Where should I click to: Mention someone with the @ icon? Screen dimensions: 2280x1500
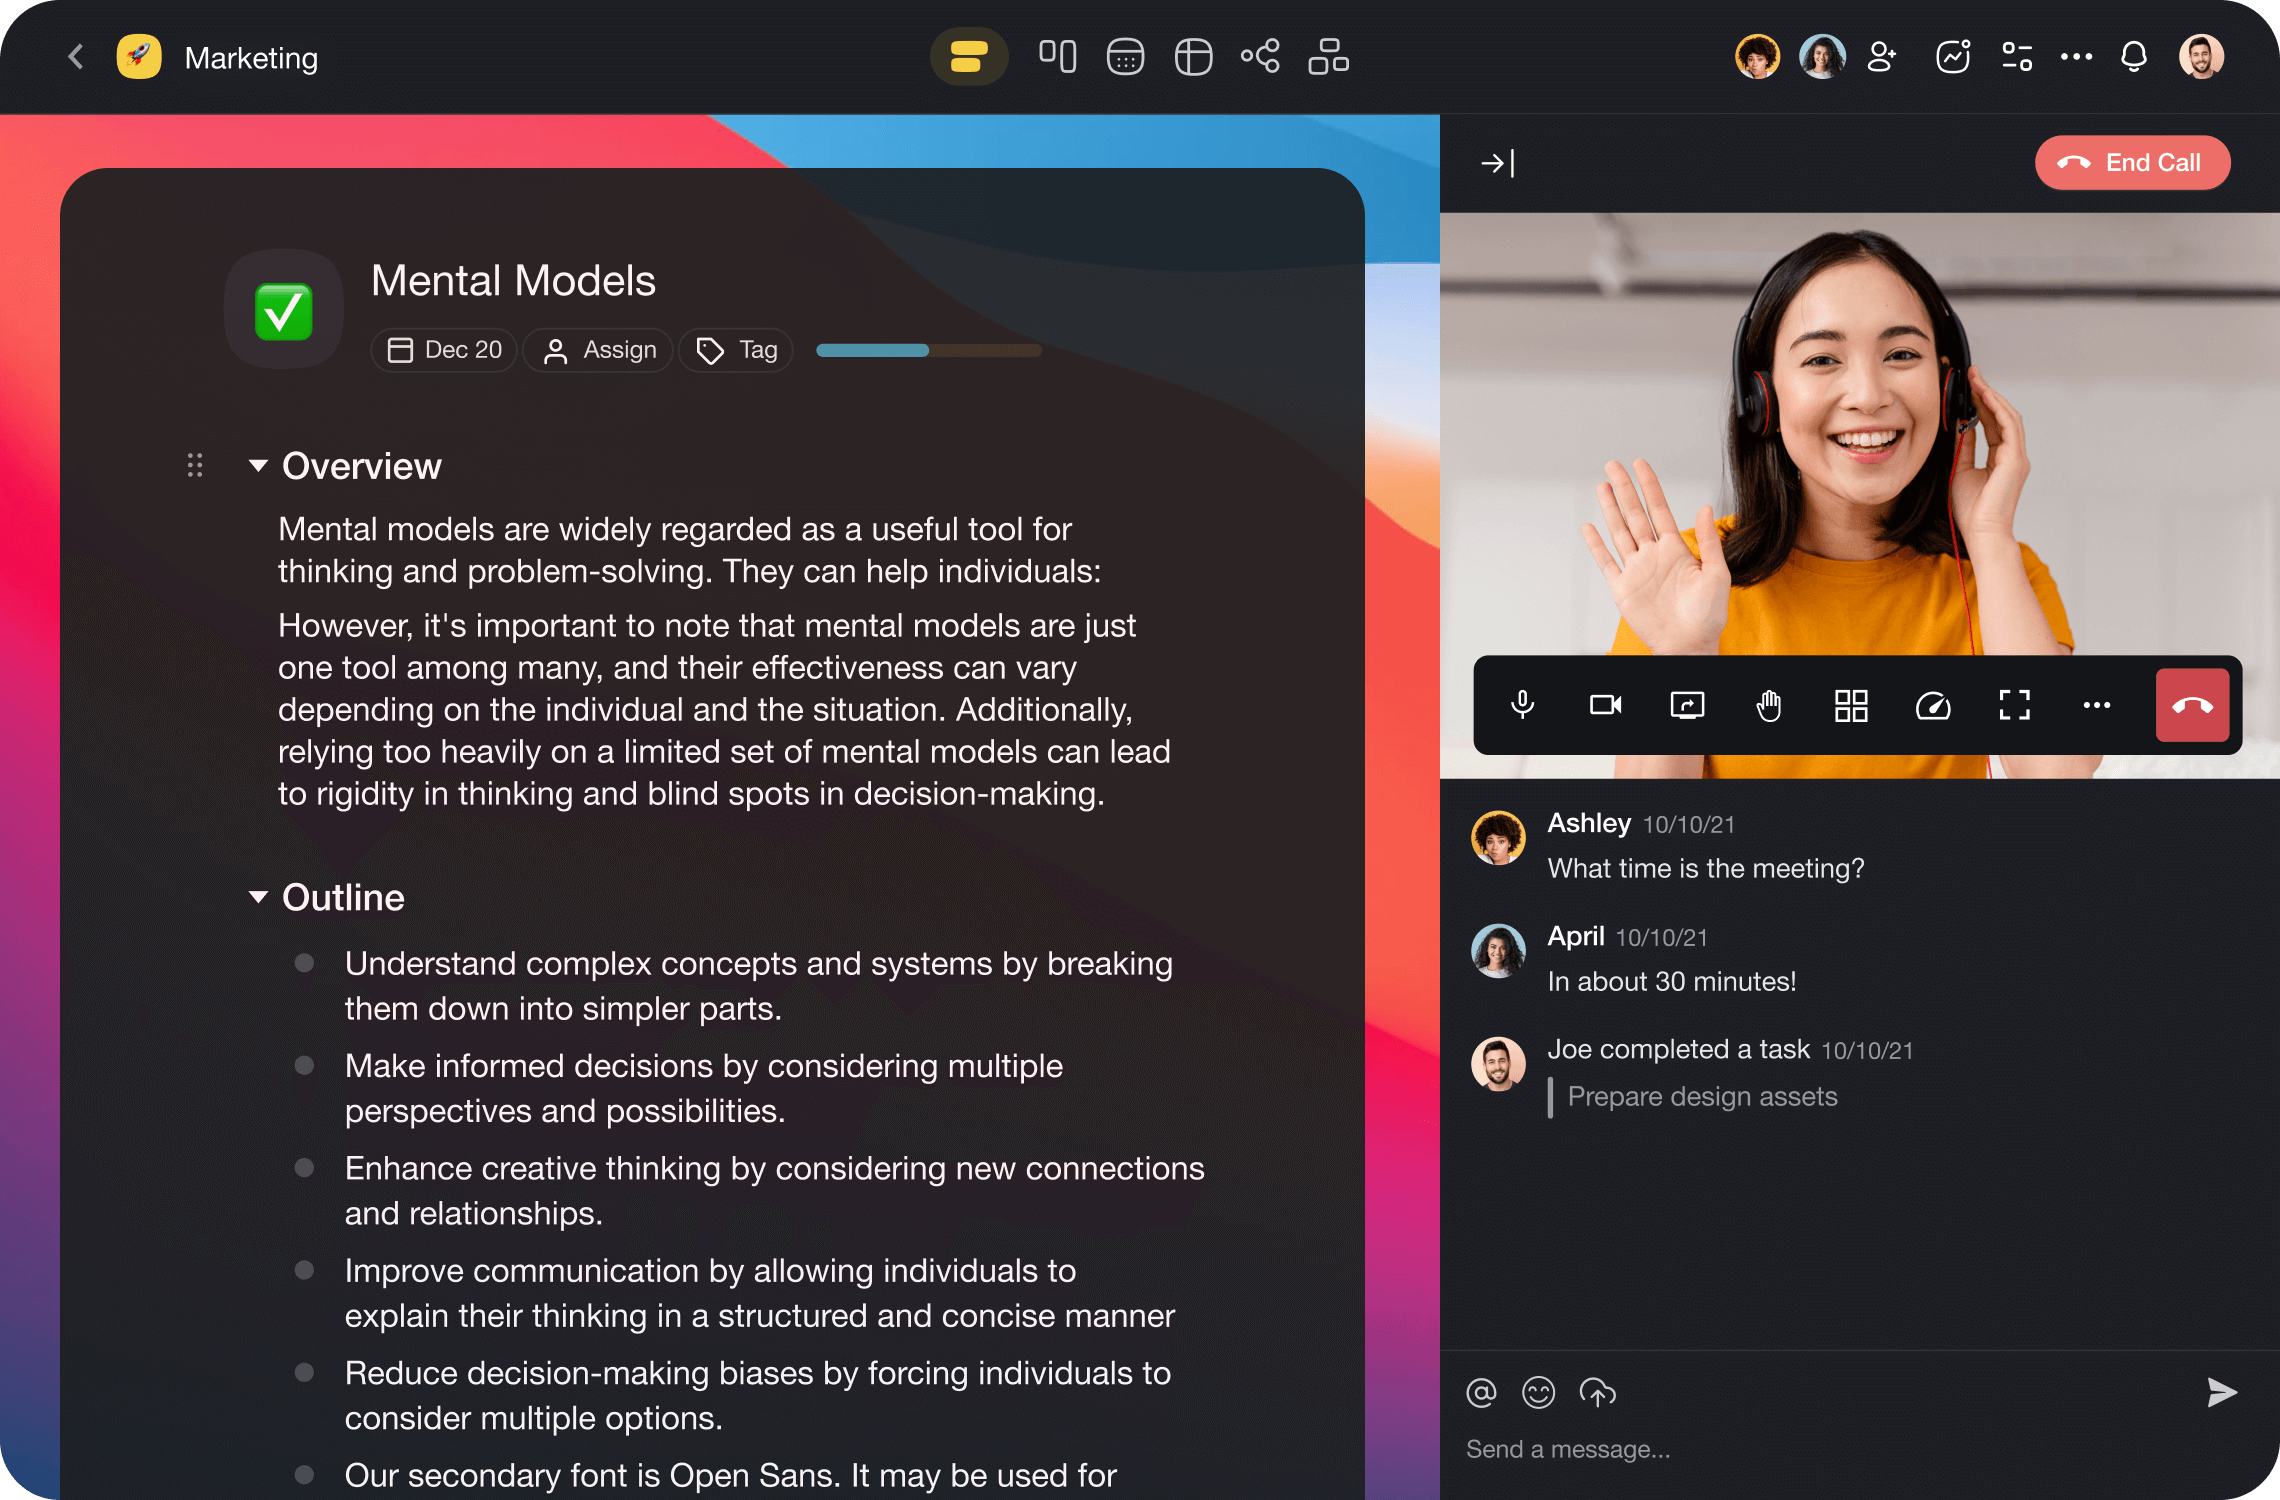pyautogui.click(x=1481, y=1392)
